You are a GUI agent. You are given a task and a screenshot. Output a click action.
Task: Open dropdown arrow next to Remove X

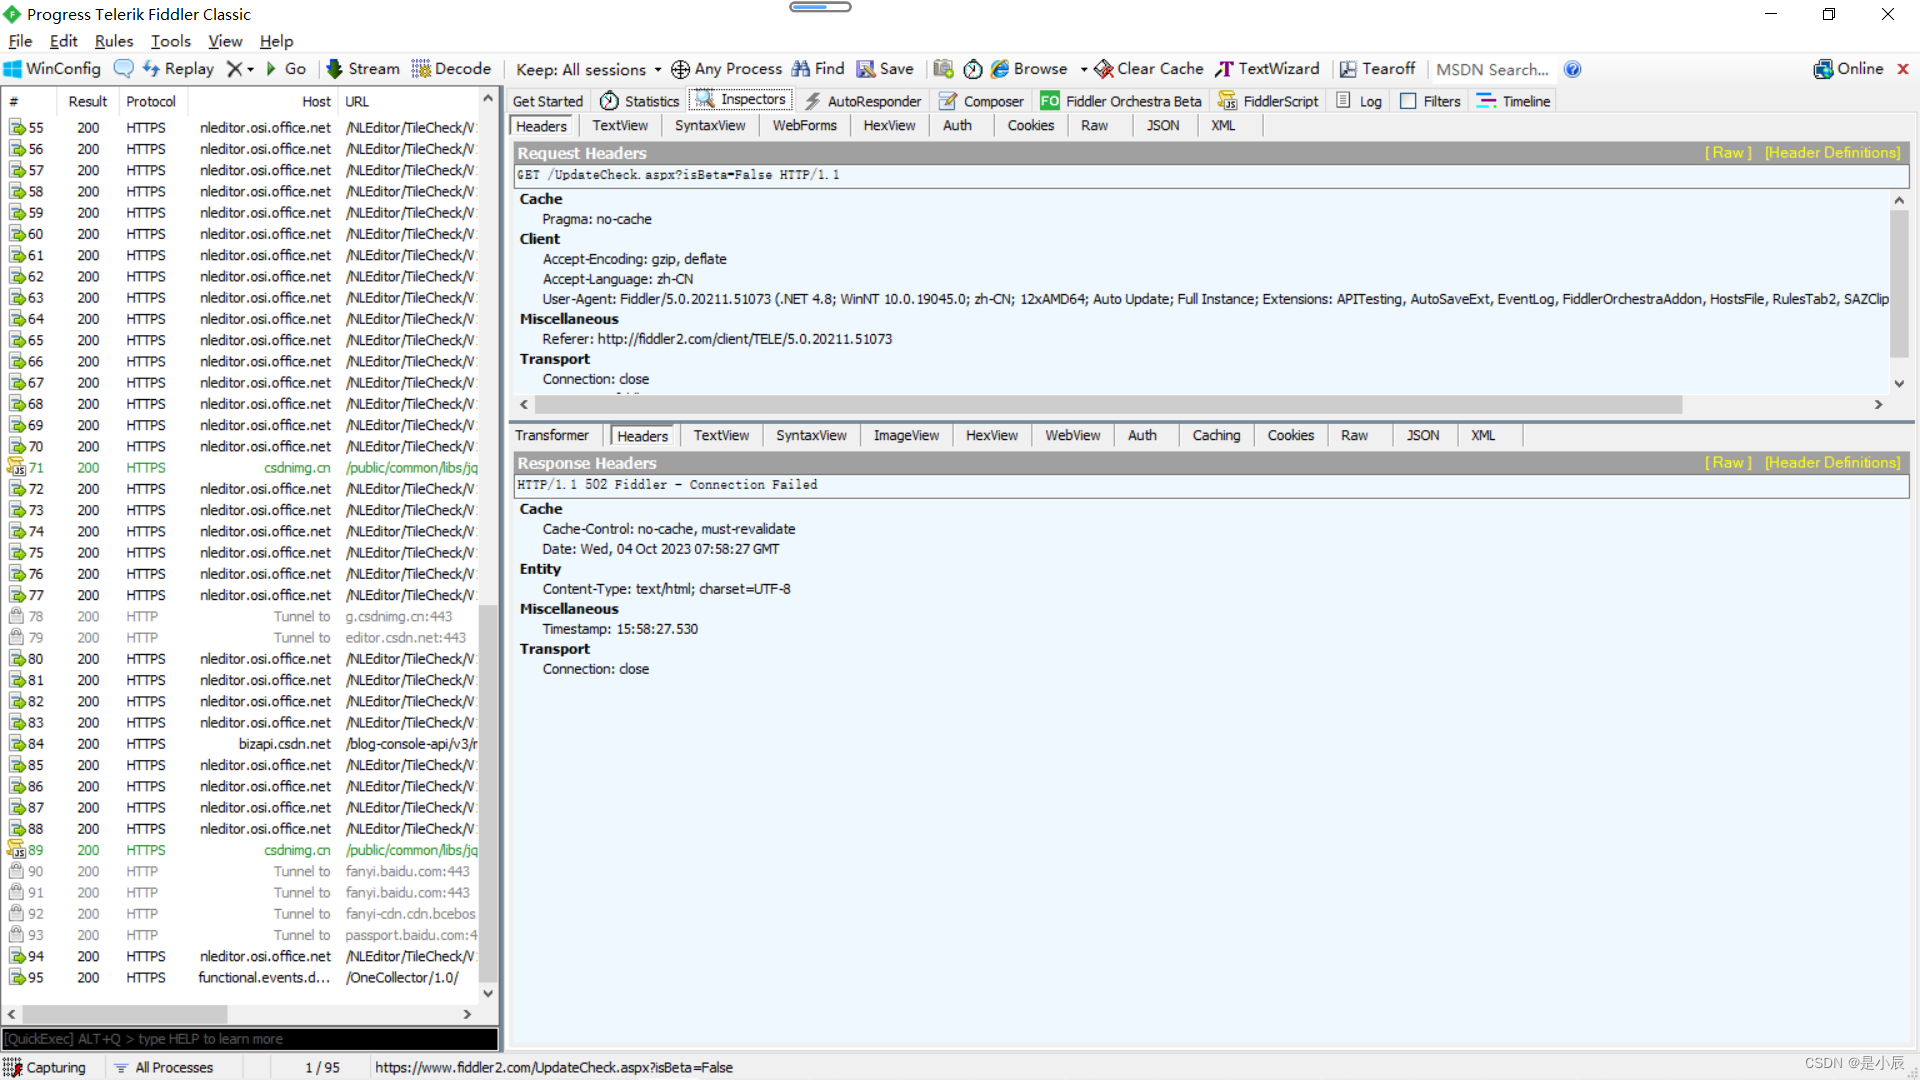(250, 70)
